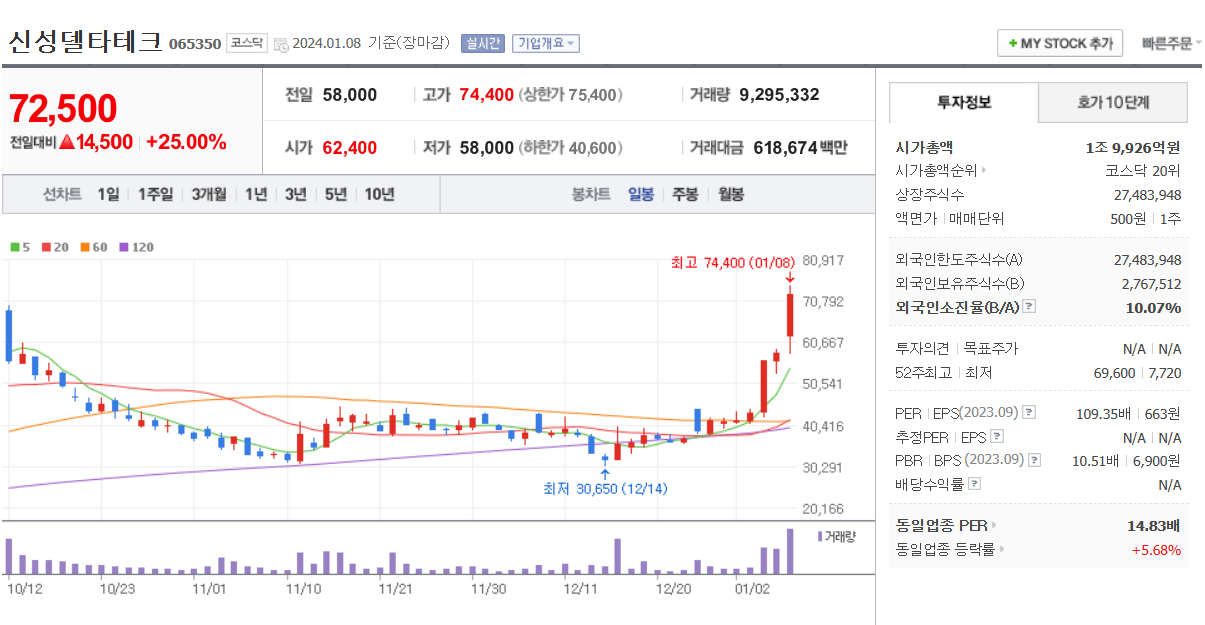This screenshot has height=625, width=1205.
Task: Click the 실시간 real-time badge
Action: [483, 43]
